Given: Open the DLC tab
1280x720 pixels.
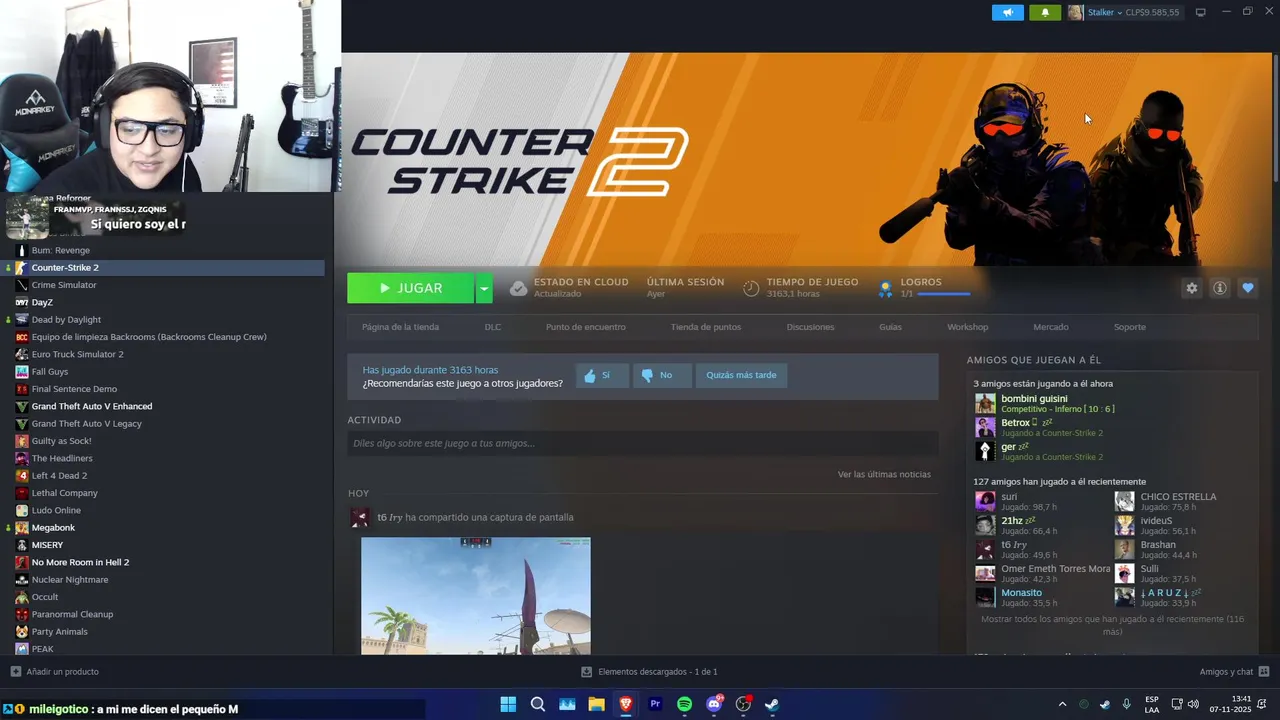Looking at the screenshot, I should (x=493, y=327).
